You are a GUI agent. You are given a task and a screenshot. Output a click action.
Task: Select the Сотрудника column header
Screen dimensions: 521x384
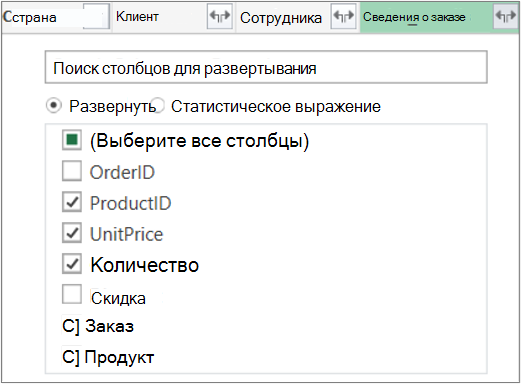[x=297, y=17]
